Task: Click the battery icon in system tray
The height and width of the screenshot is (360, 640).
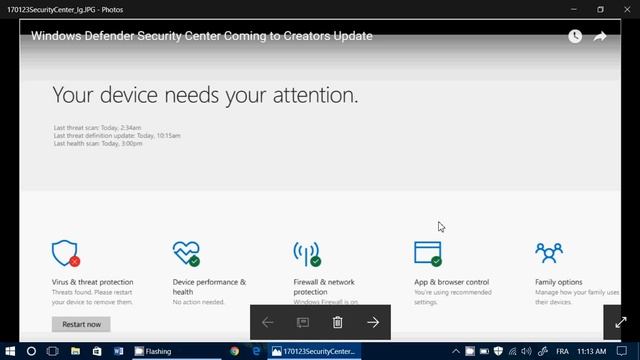Action: pos(484,351)
